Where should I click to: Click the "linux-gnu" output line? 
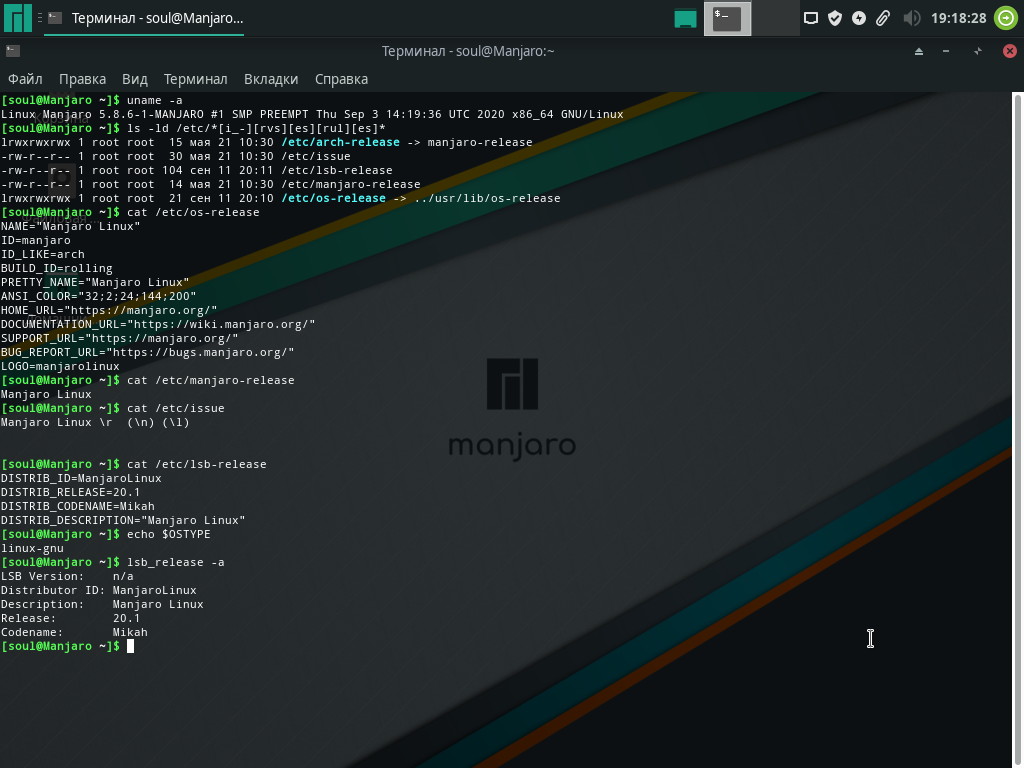point(32,549)
